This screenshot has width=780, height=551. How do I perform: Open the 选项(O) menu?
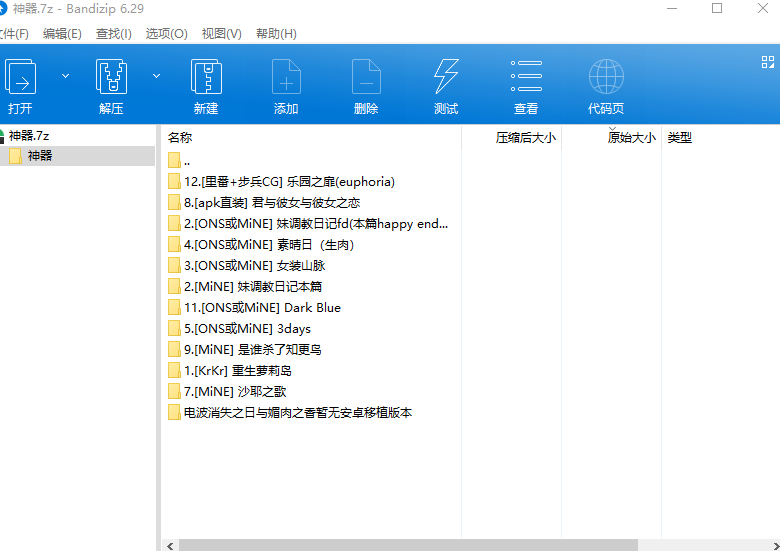pyautogui.click(x=166, y=34)
